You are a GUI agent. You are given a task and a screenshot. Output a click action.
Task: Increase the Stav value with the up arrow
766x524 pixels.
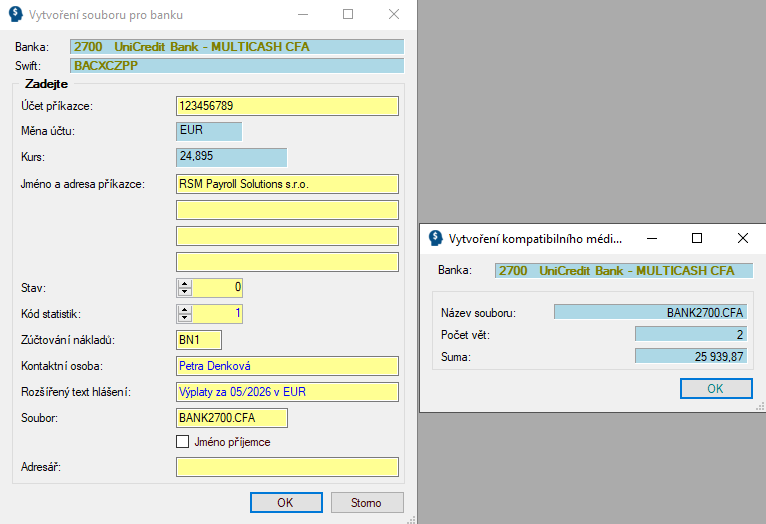click(x=184, y=284)
